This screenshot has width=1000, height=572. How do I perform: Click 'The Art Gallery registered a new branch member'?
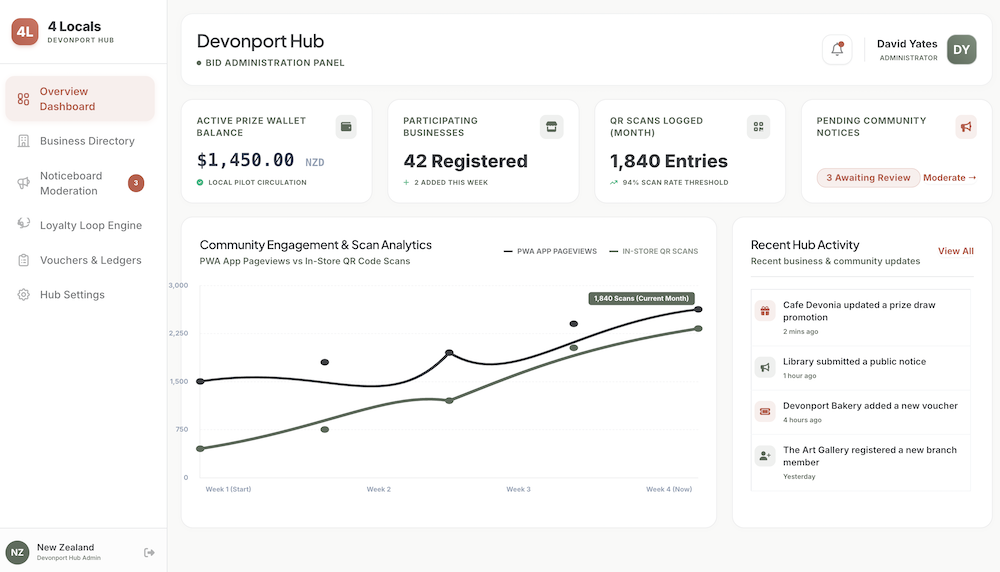tap(870, 456)
